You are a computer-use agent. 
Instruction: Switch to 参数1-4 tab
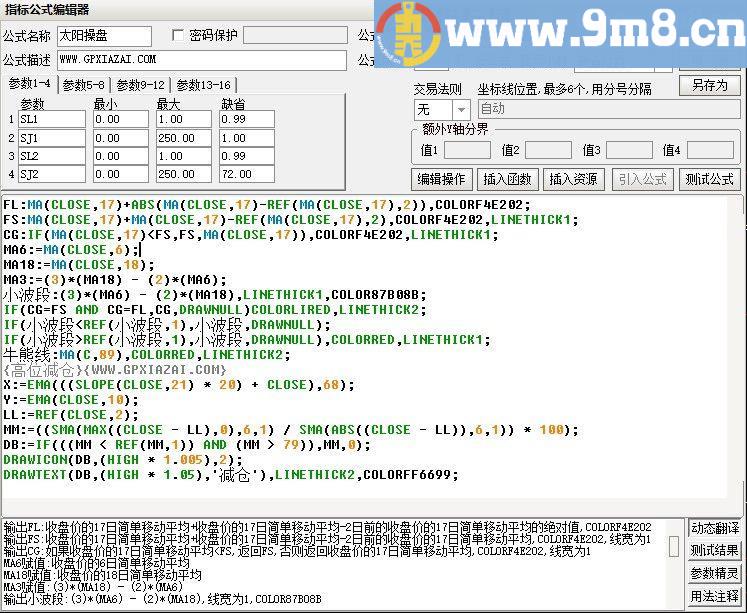coord(30,84)
